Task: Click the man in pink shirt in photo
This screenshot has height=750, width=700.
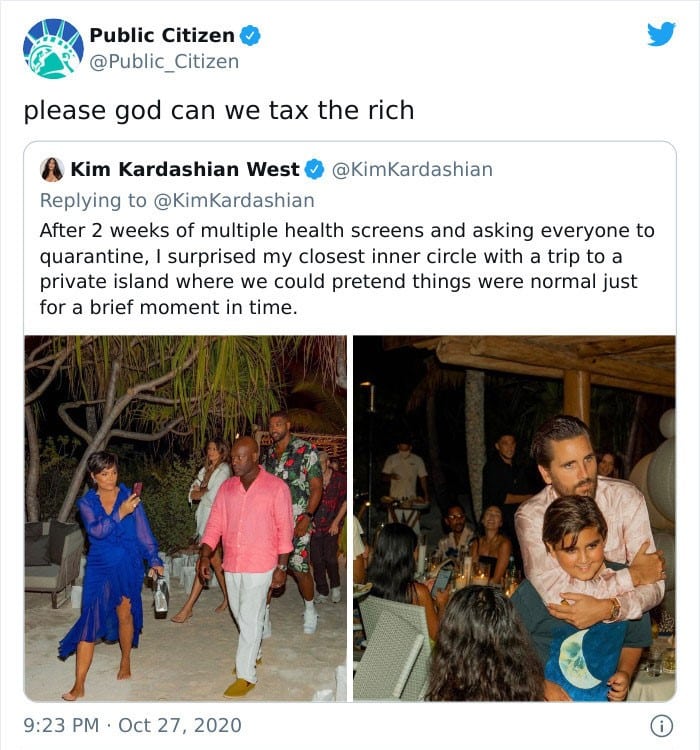Action: [247, 566]
